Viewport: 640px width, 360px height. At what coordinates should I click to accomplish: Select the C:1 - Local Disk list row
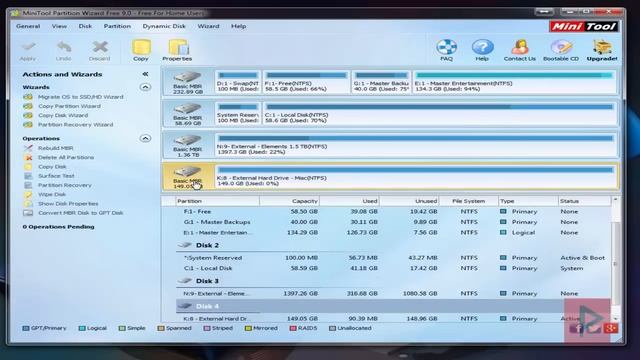click(x=393, y=268)
